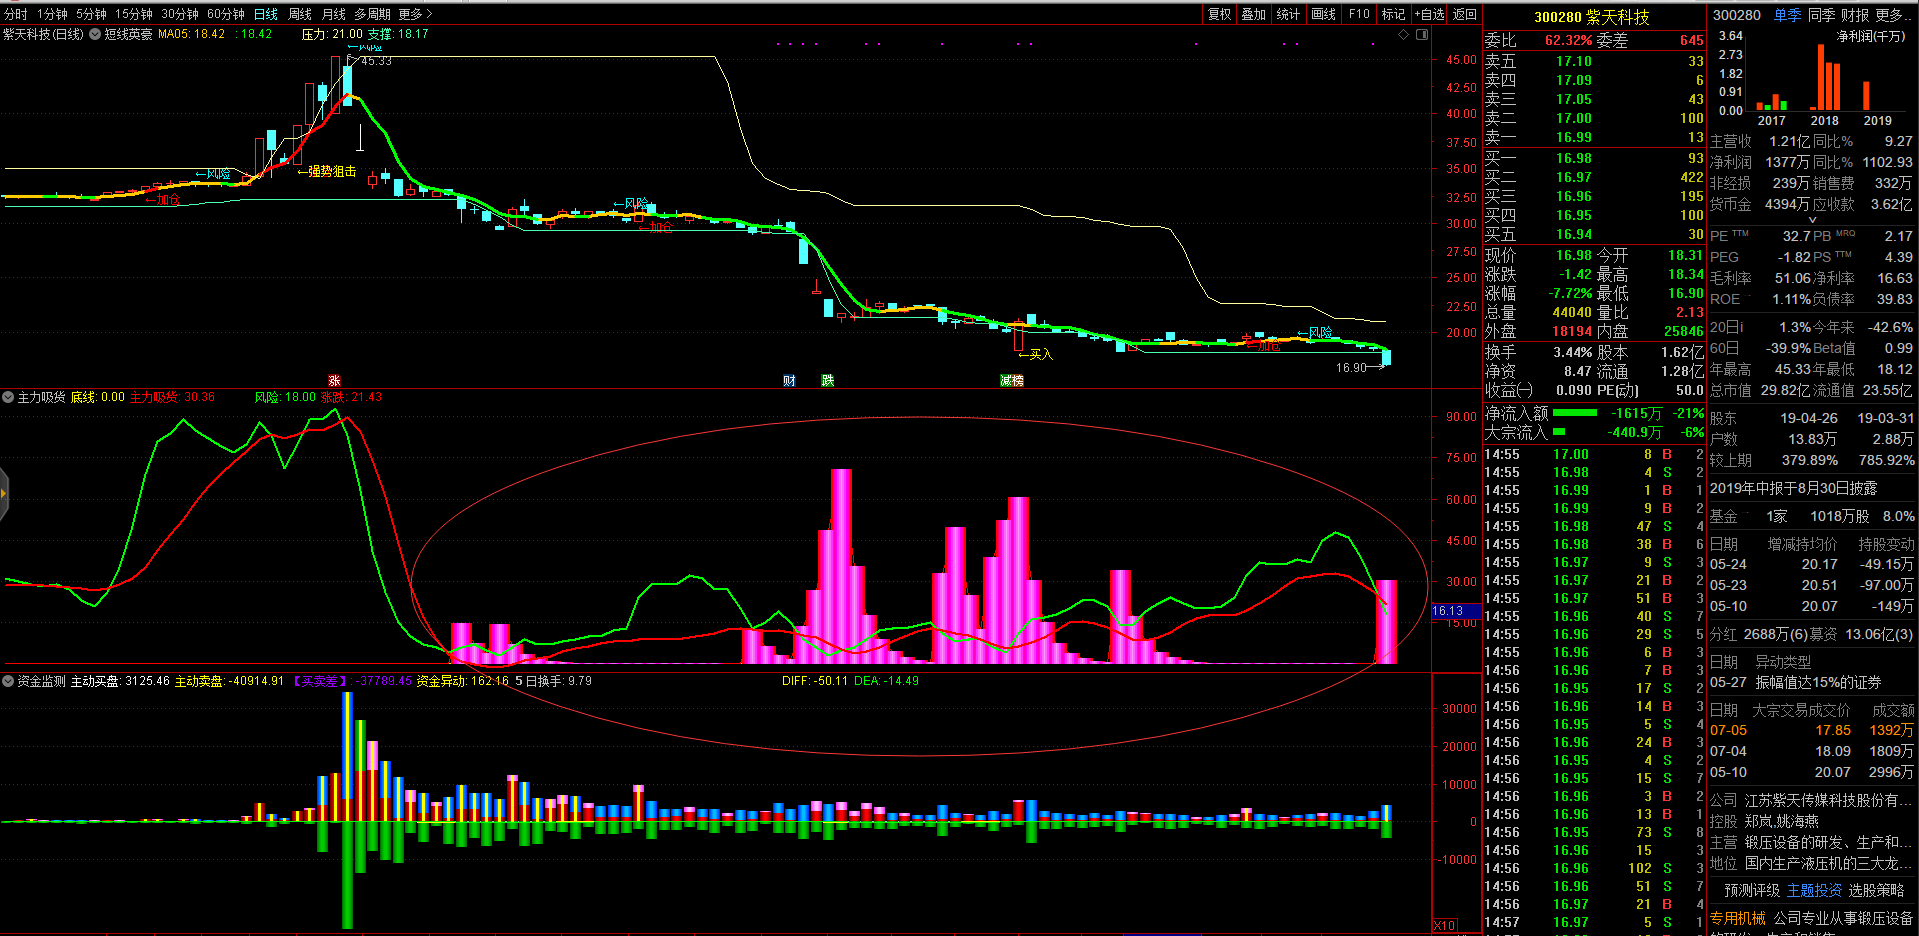Select the 60分钟 period tab
Screen dimensions: 1919x936
point(226,14)
